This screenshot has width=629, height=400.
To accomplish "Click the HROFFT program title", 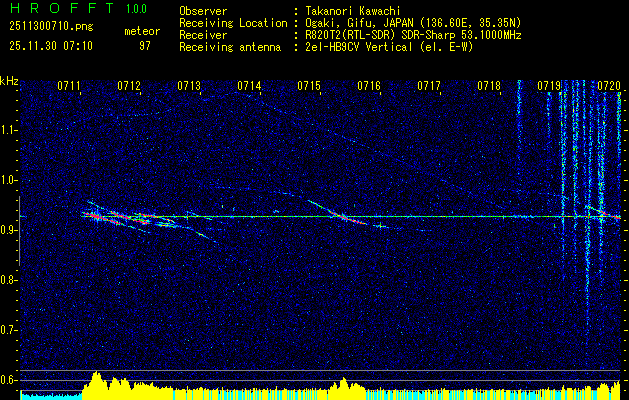I will pyautogui.click(x=62, y=8).
